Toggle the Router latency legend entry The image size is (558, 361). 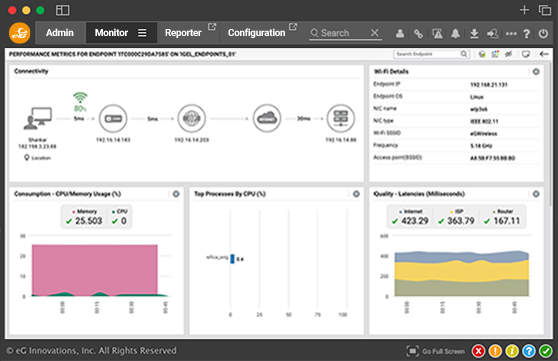(x=502, y=211)
